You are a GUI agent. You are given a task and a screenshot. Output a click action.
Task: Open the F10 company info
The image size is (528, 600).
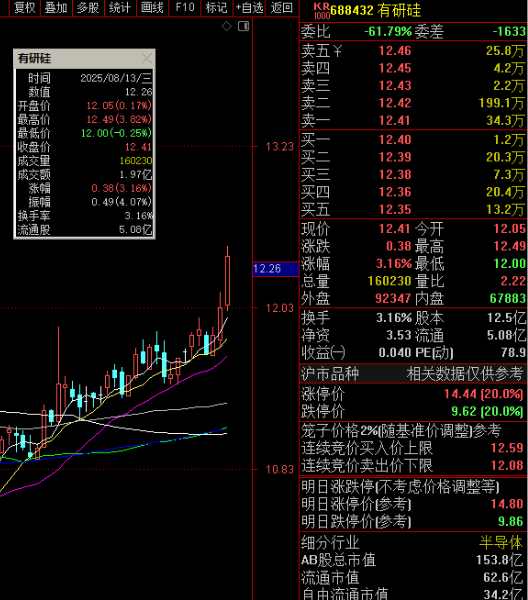pos(185,8)
